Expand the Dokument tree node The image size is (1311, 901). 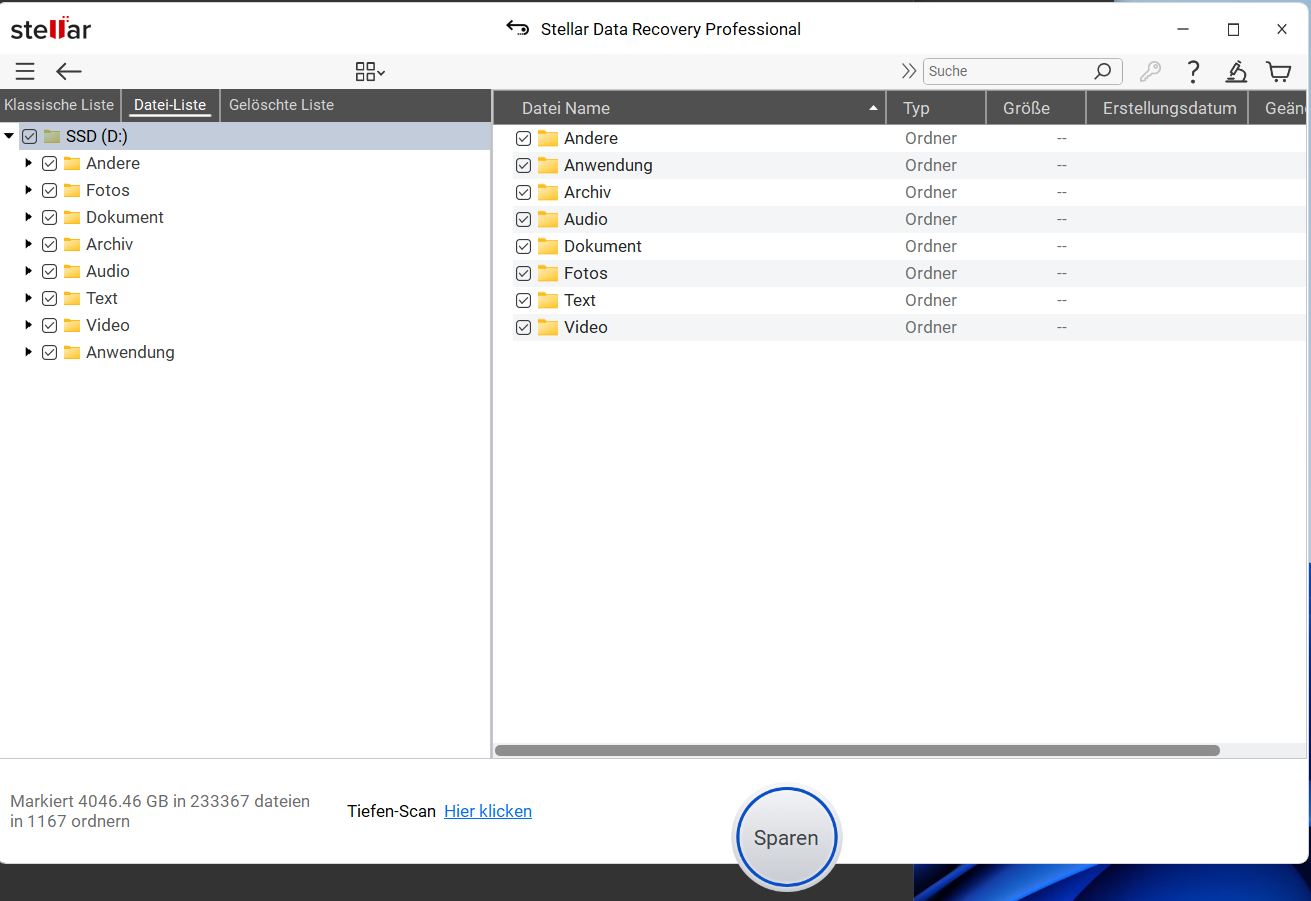(x=29, y=217)
